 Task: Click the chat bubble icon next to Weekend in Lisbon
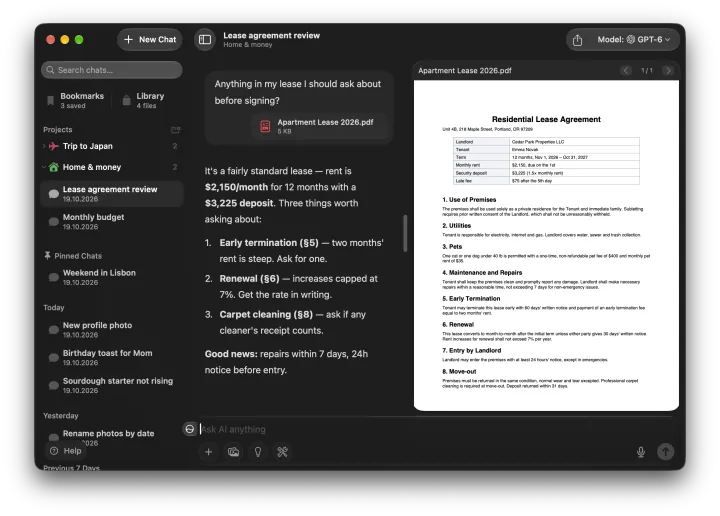(x=54, y=277)
